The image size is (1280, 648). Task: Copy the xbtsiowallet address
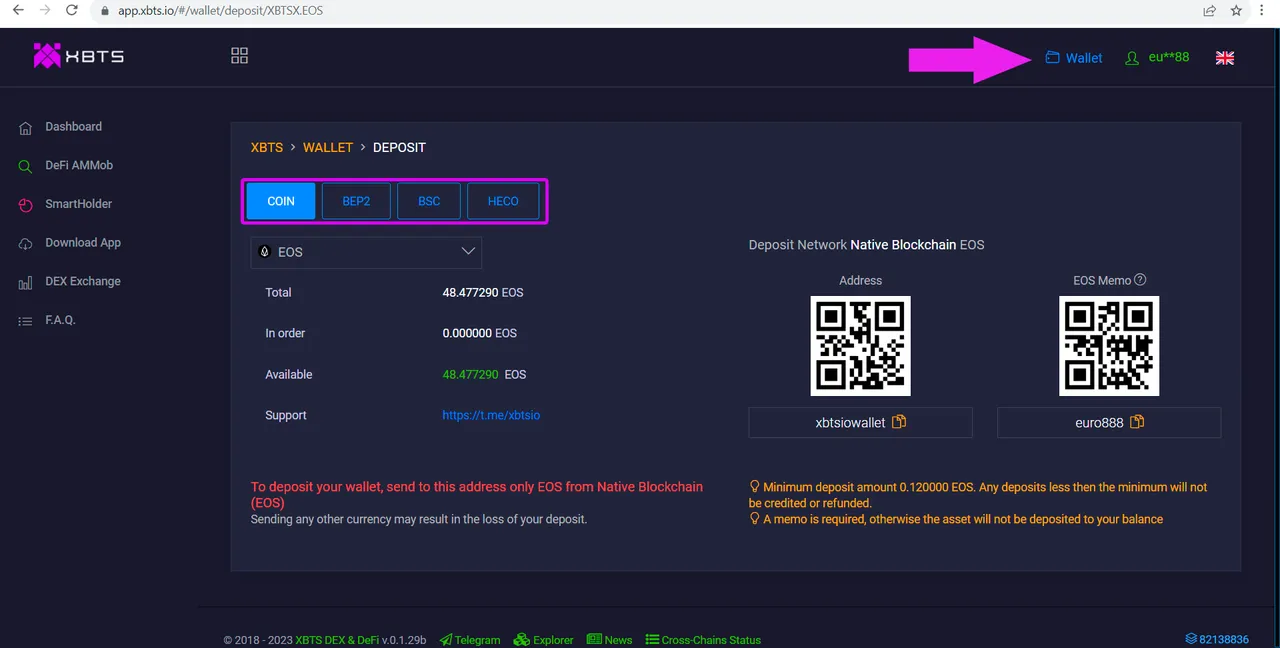pos(898,422)
